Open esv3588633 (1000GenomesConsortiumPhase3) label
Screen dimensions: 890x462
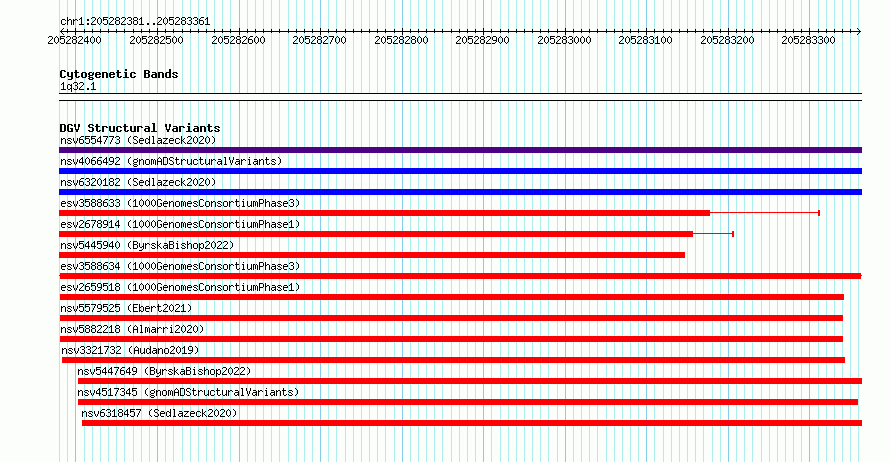click(x=180, y=203)
